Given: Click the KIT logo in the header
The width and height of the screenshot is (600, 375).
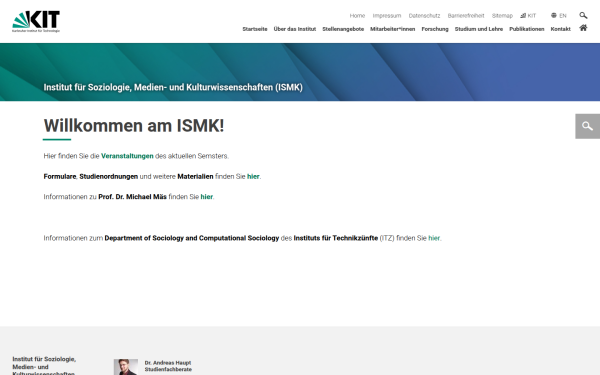Looking at the screenshot, I should click(36, 21).
